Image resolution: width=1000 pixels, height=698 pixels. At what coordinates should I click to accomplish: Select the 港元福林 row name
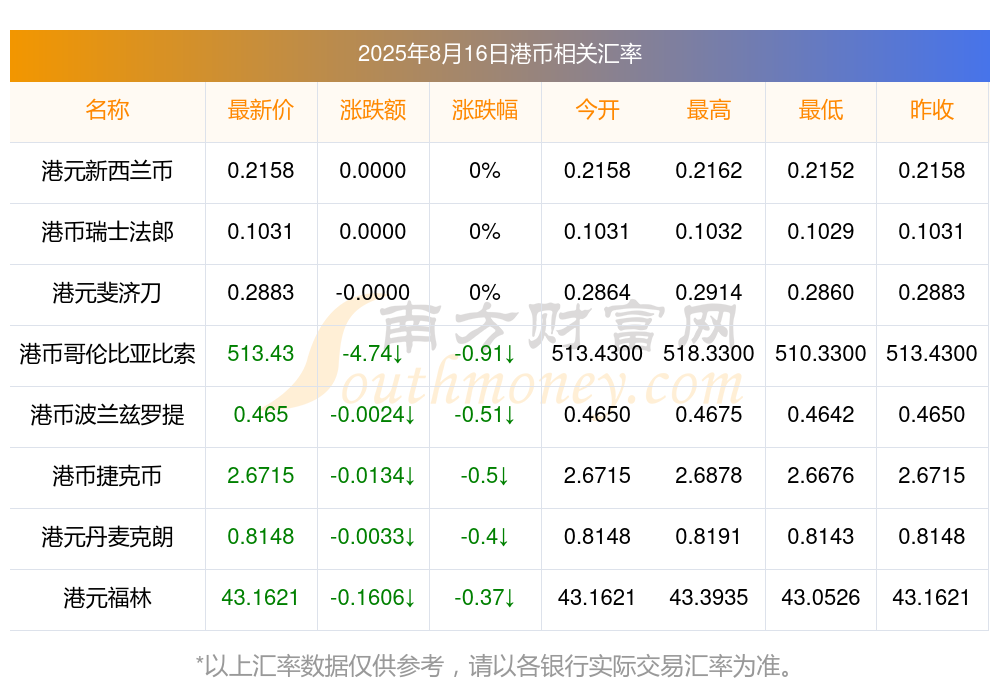tap(107, 598)
